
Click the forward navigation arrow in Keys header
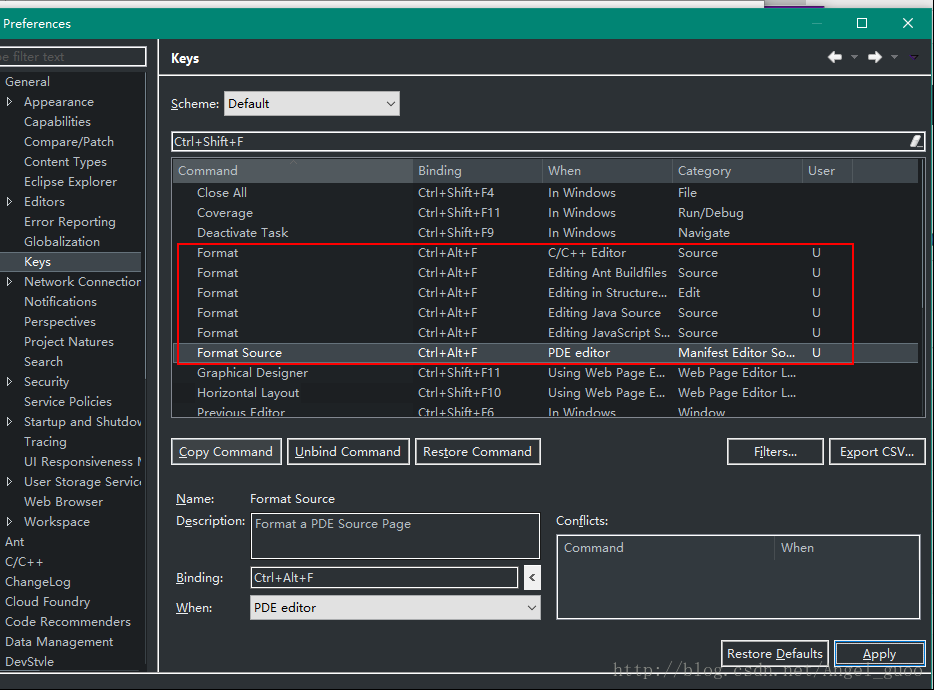tap(874, 57)
